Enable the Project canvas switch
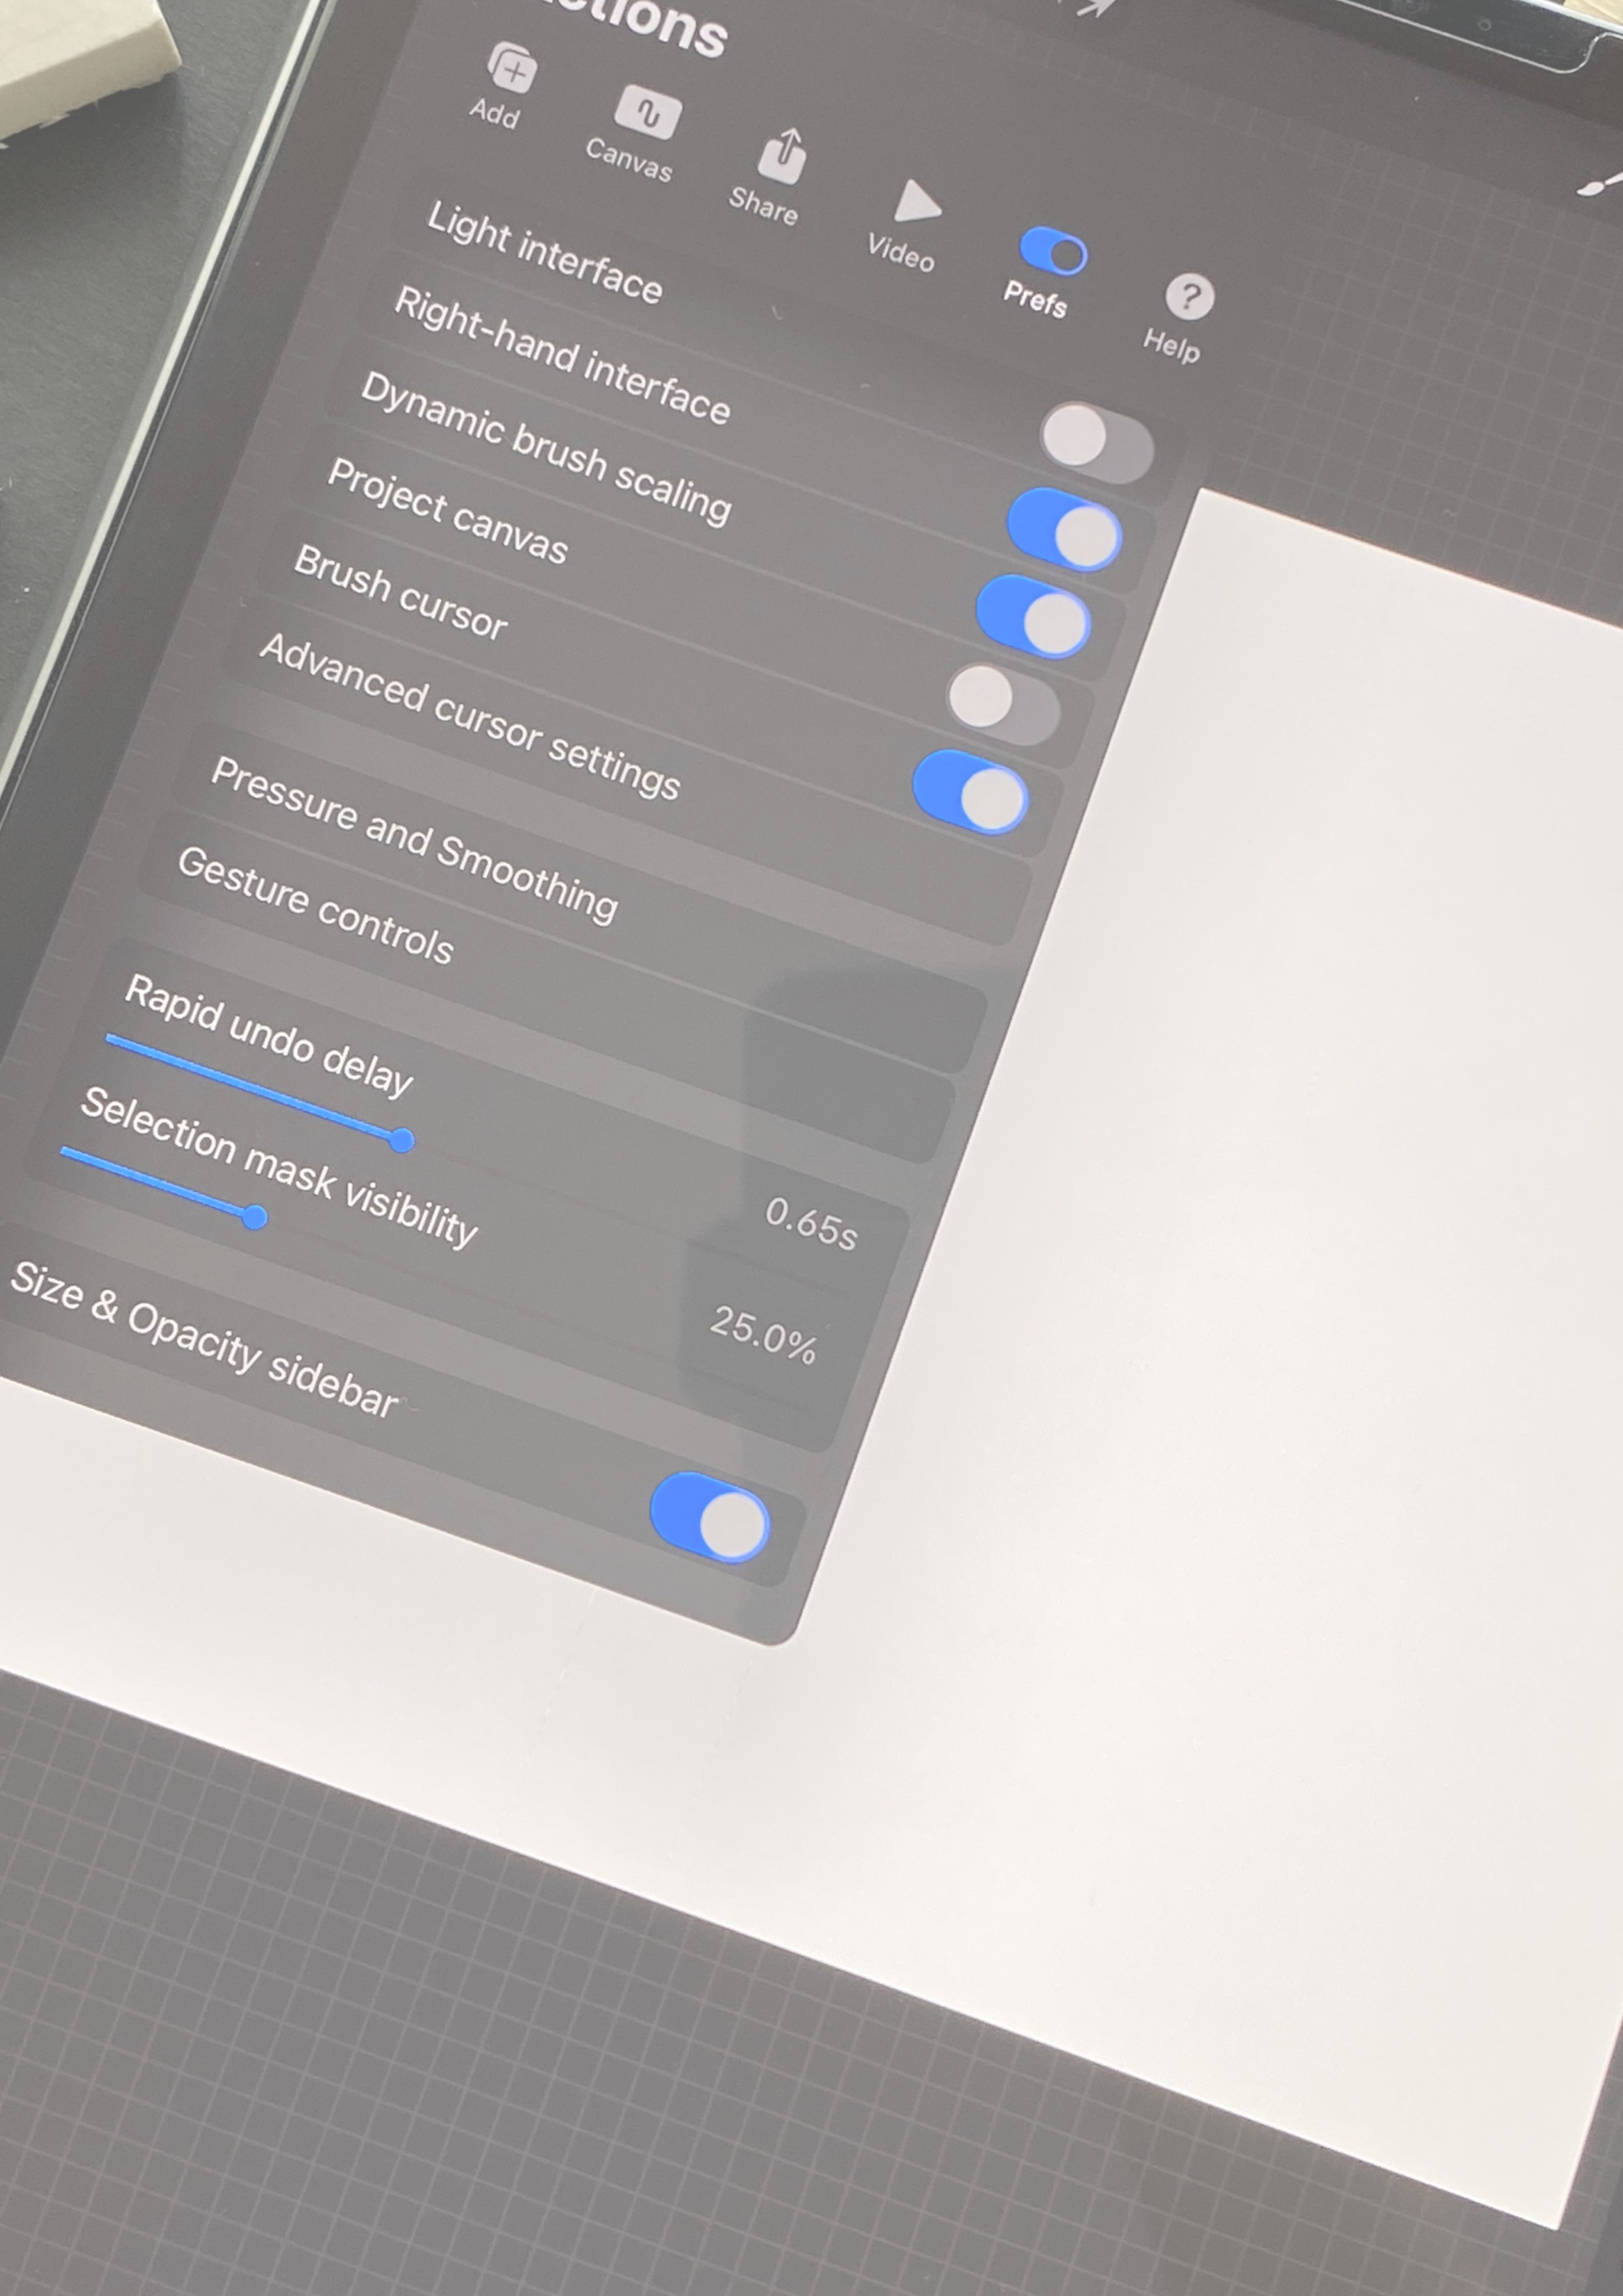This screenshot has width=1623, height=2296. (1003, 704)
